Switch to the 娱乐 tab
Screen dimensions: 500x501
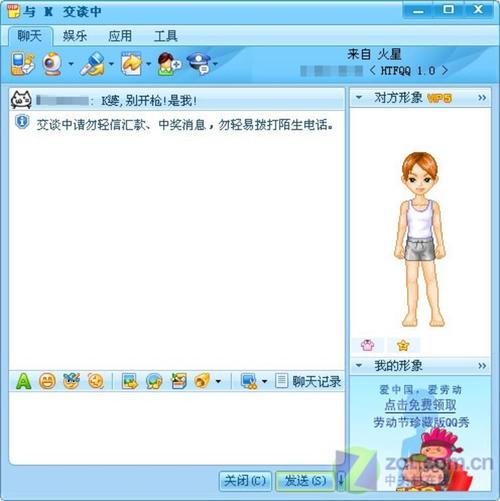point(75,36)
